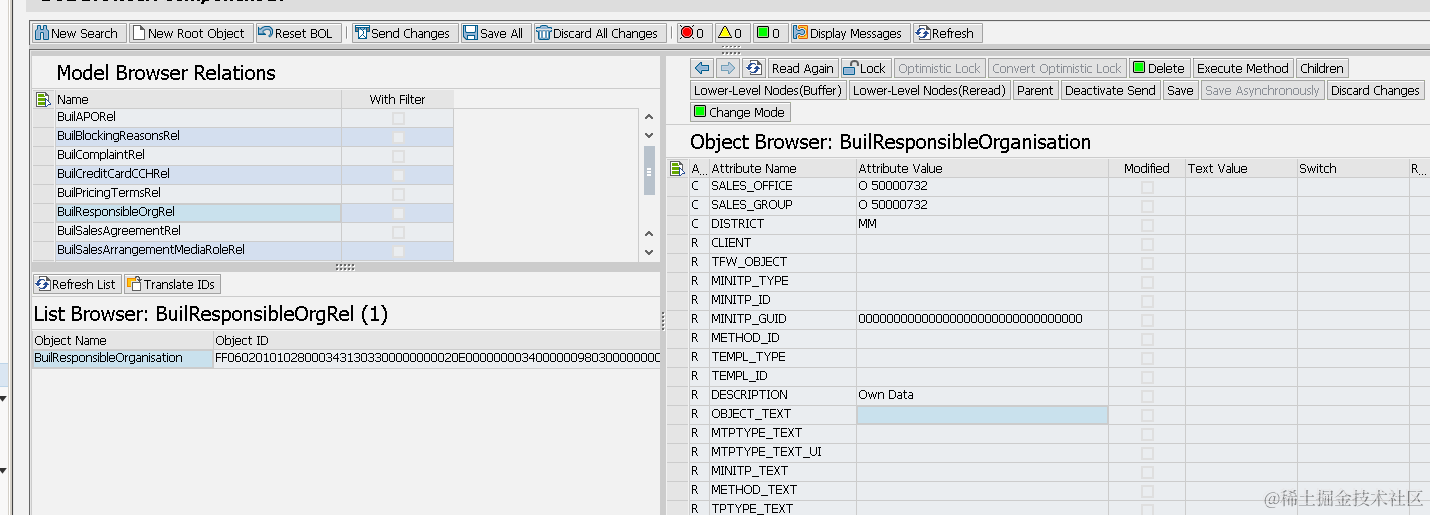Show Lower-Level Nodes(Buffer)
This screenshot has height=515, width=1430.
click(x=769, y=90)
